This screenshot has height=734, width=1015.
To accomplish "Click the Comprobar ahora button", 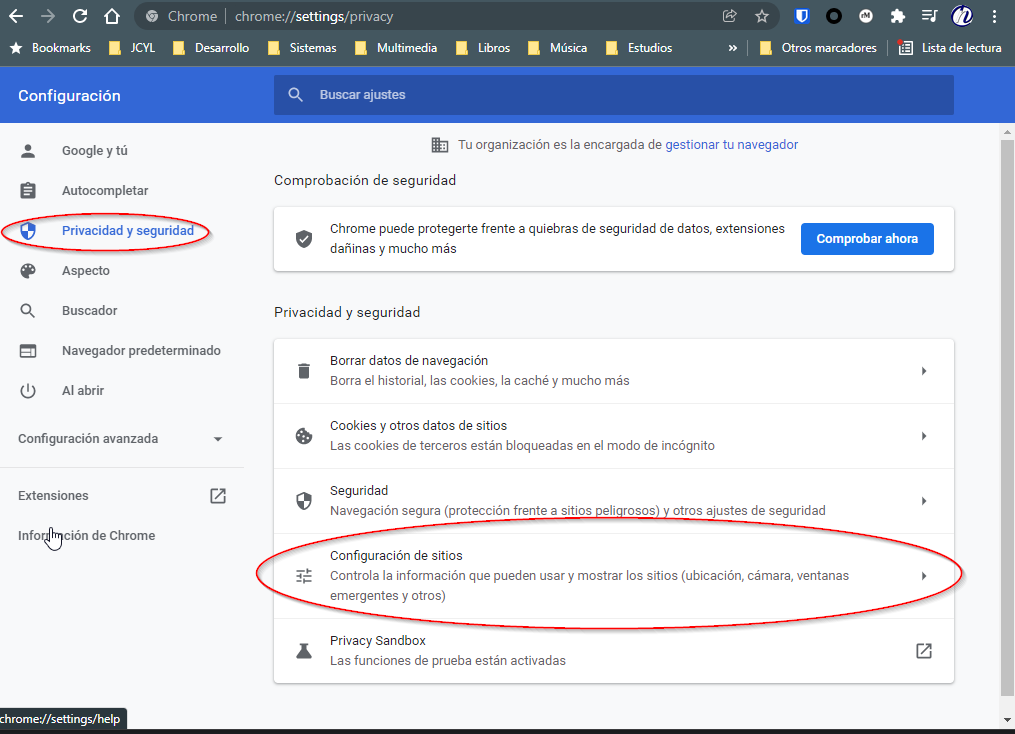I will click(867, 239).
